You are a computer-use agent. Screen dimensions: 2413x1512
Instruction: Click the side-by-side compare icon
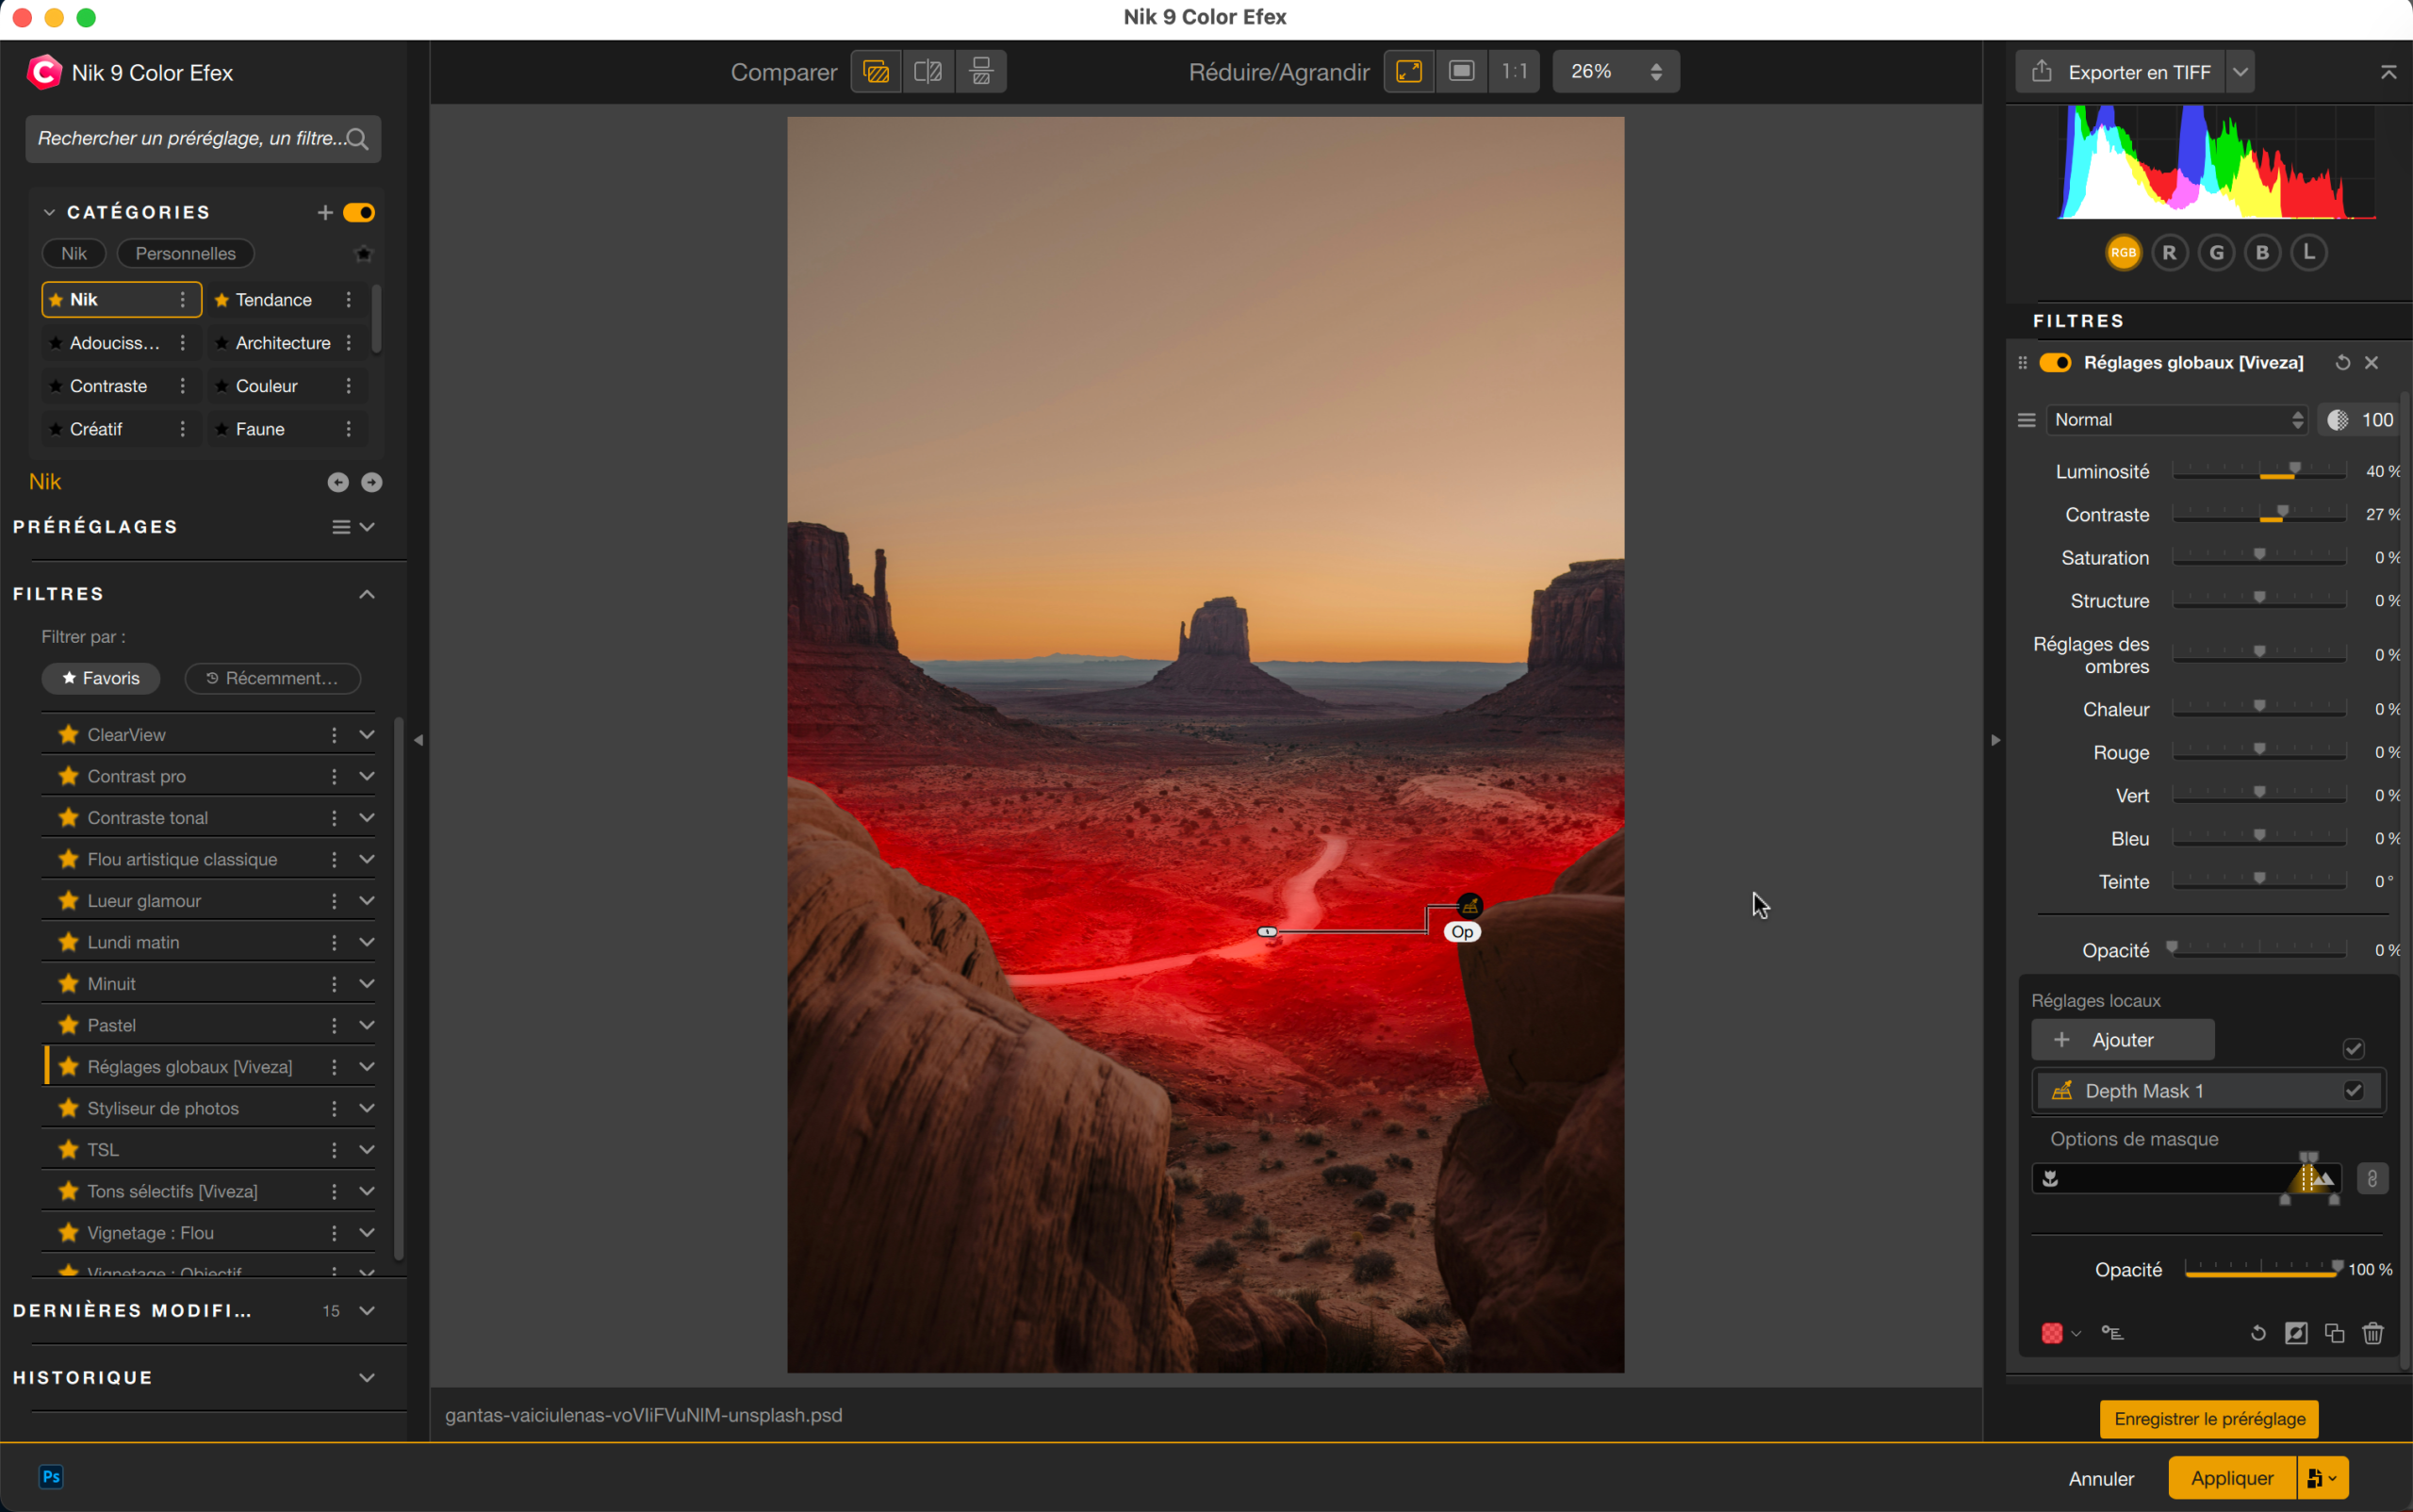(981, 72)
